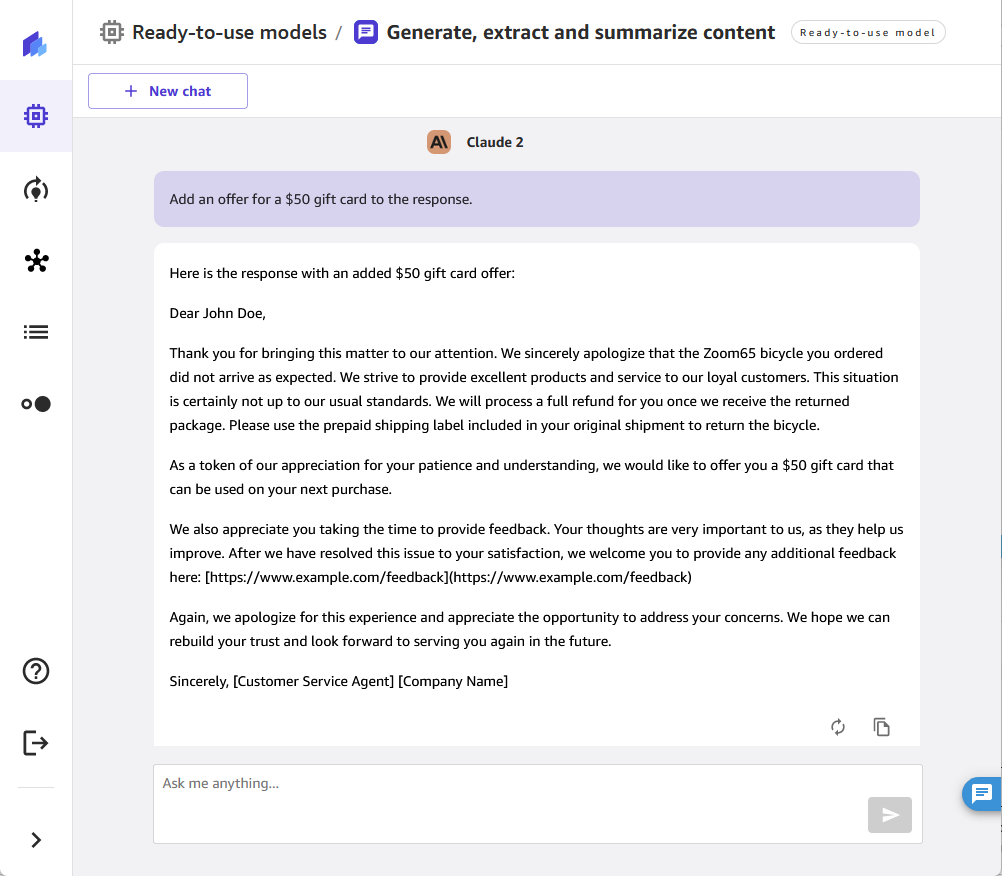This screenshot has height=876, width=1002.
Task: Expand the left sidebar navigation chevron
Action: pyautogui.click(x=36, y=840)
